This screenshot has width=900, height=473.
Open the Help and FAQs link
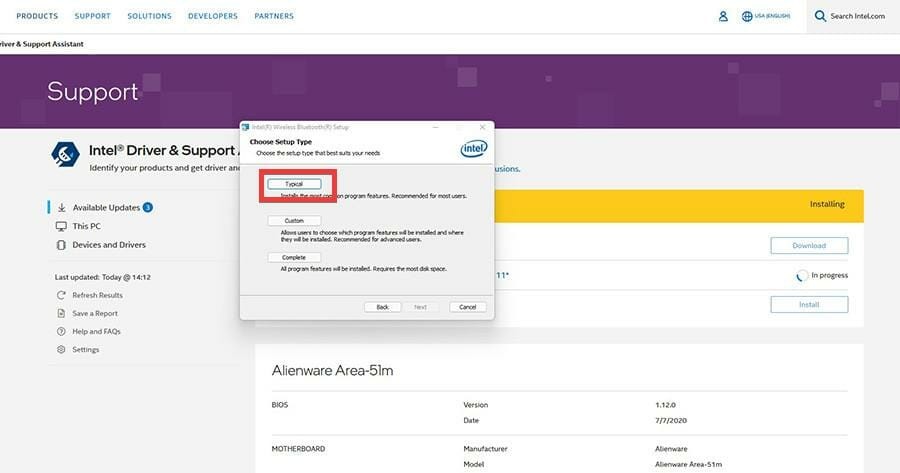[96, 331]
